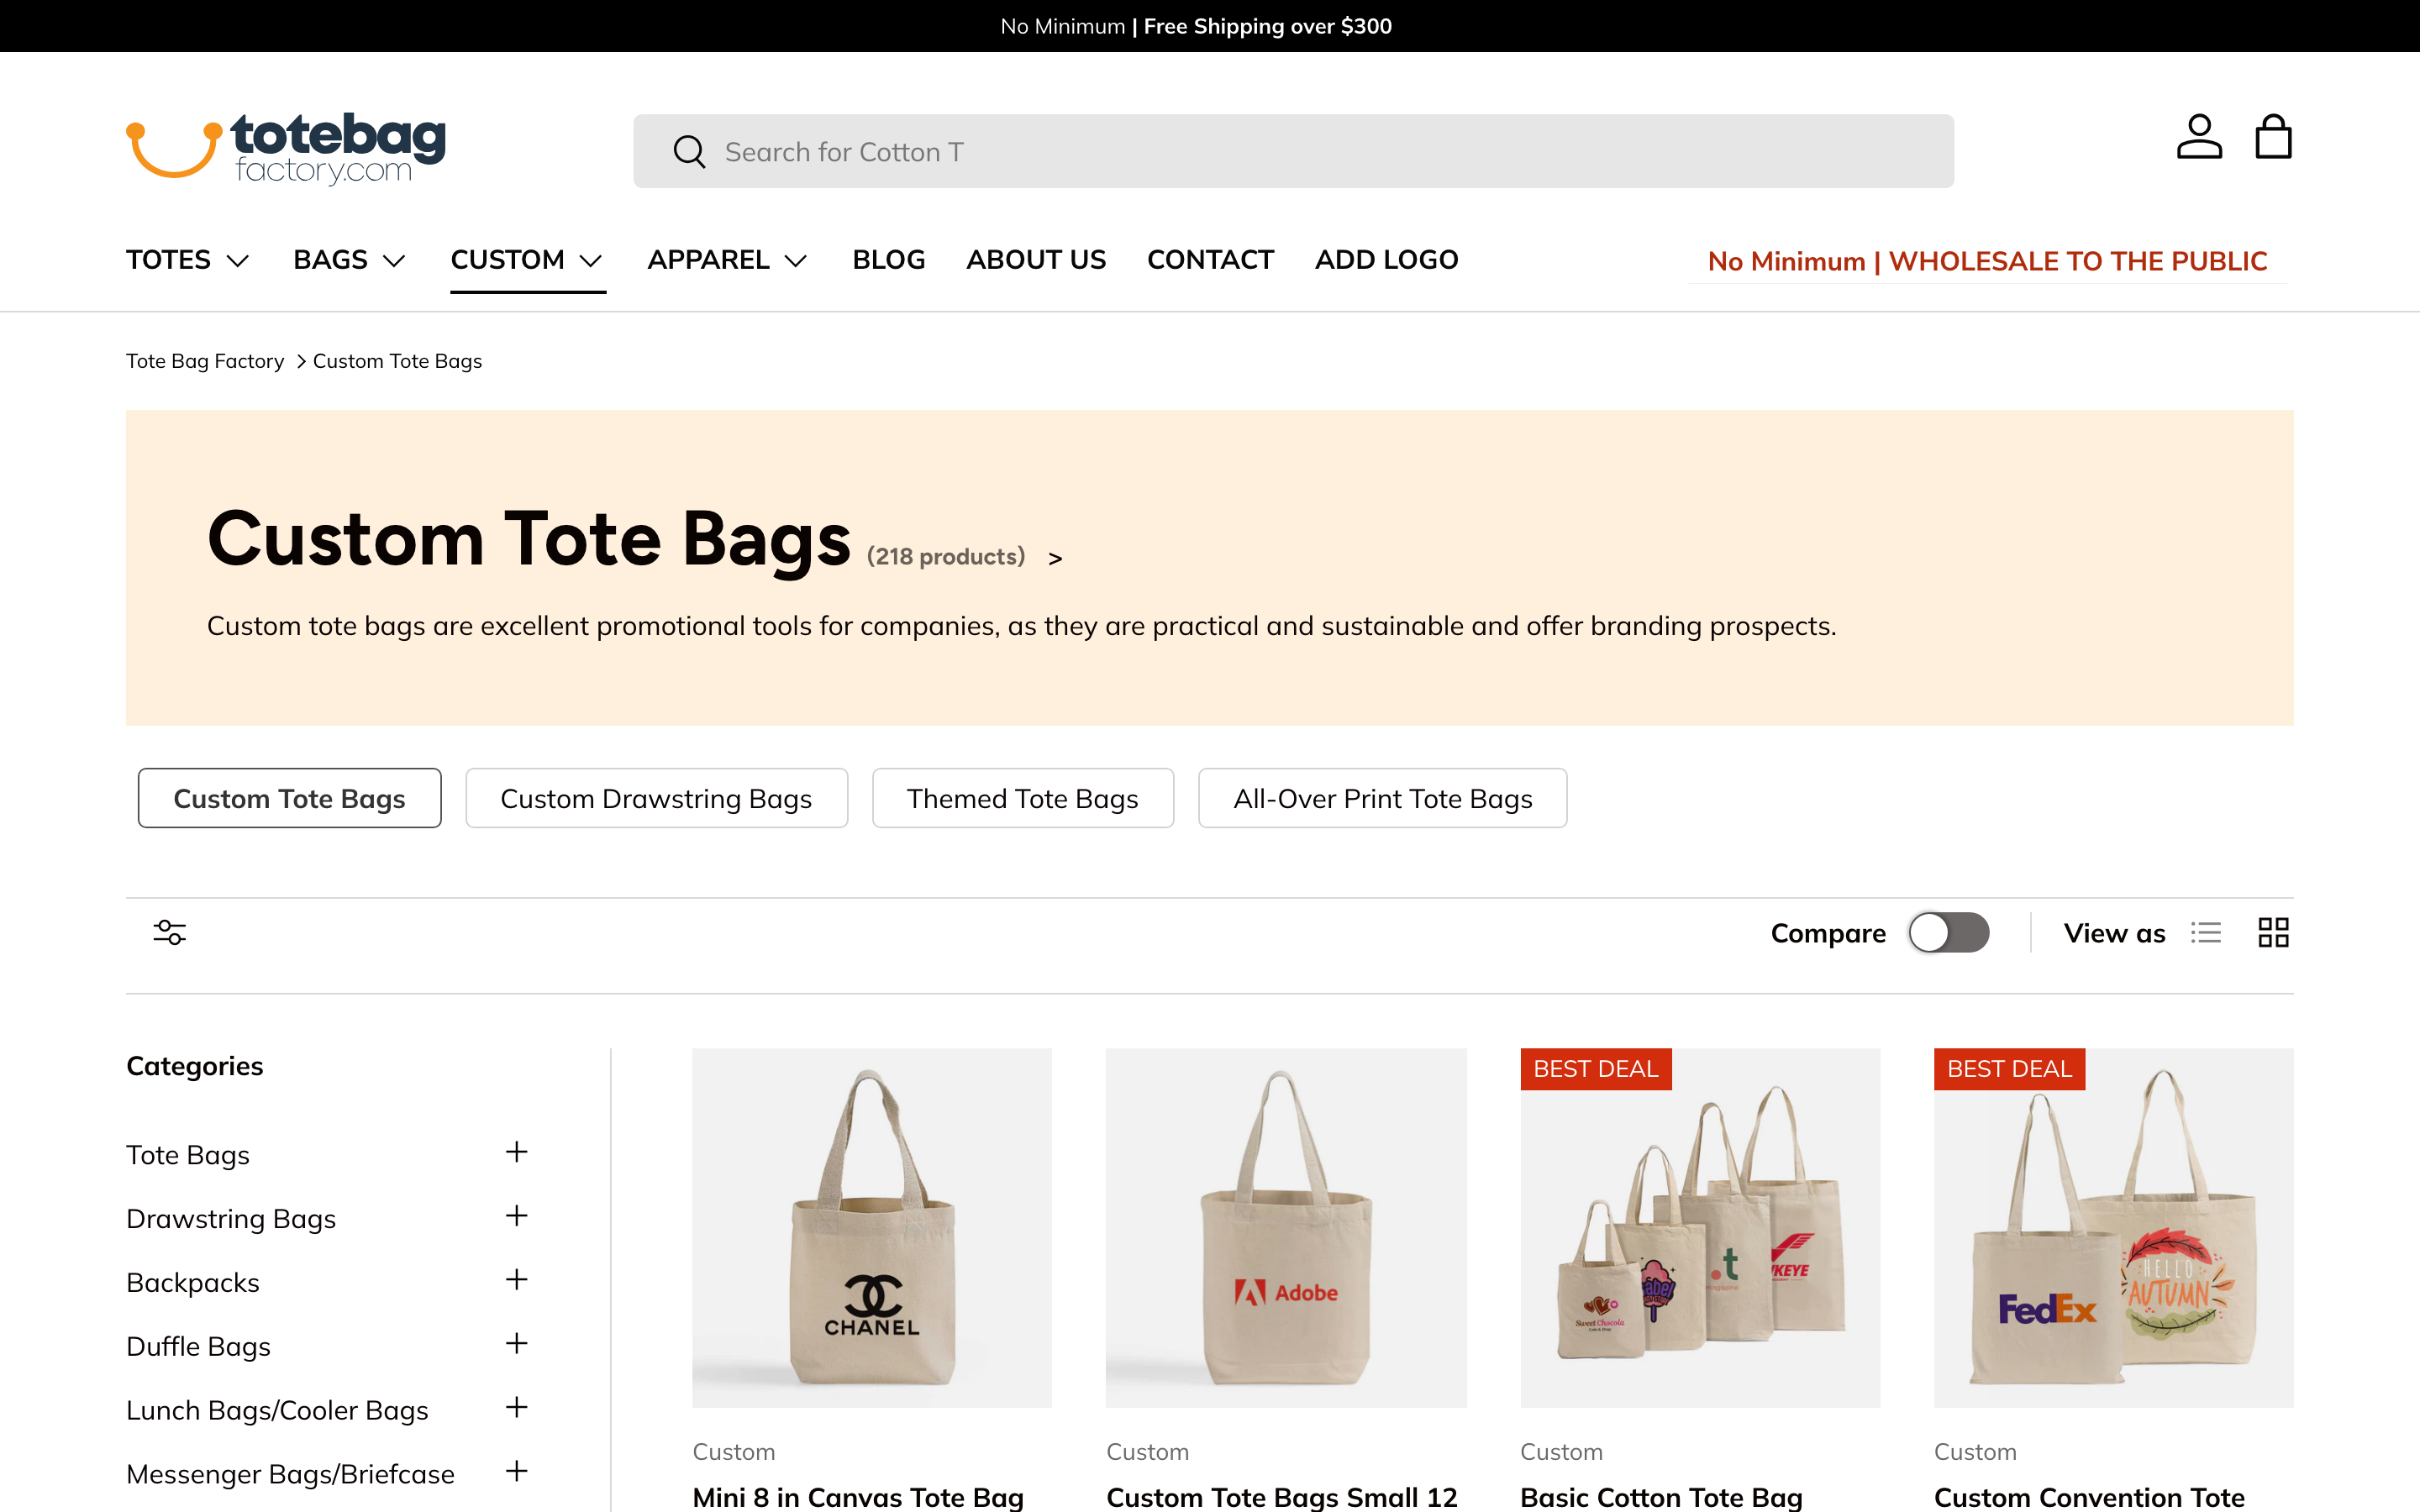Open the CONTACT page
The width and height of the screenshot is (2420, 1512).
(x=1210, y=260)
